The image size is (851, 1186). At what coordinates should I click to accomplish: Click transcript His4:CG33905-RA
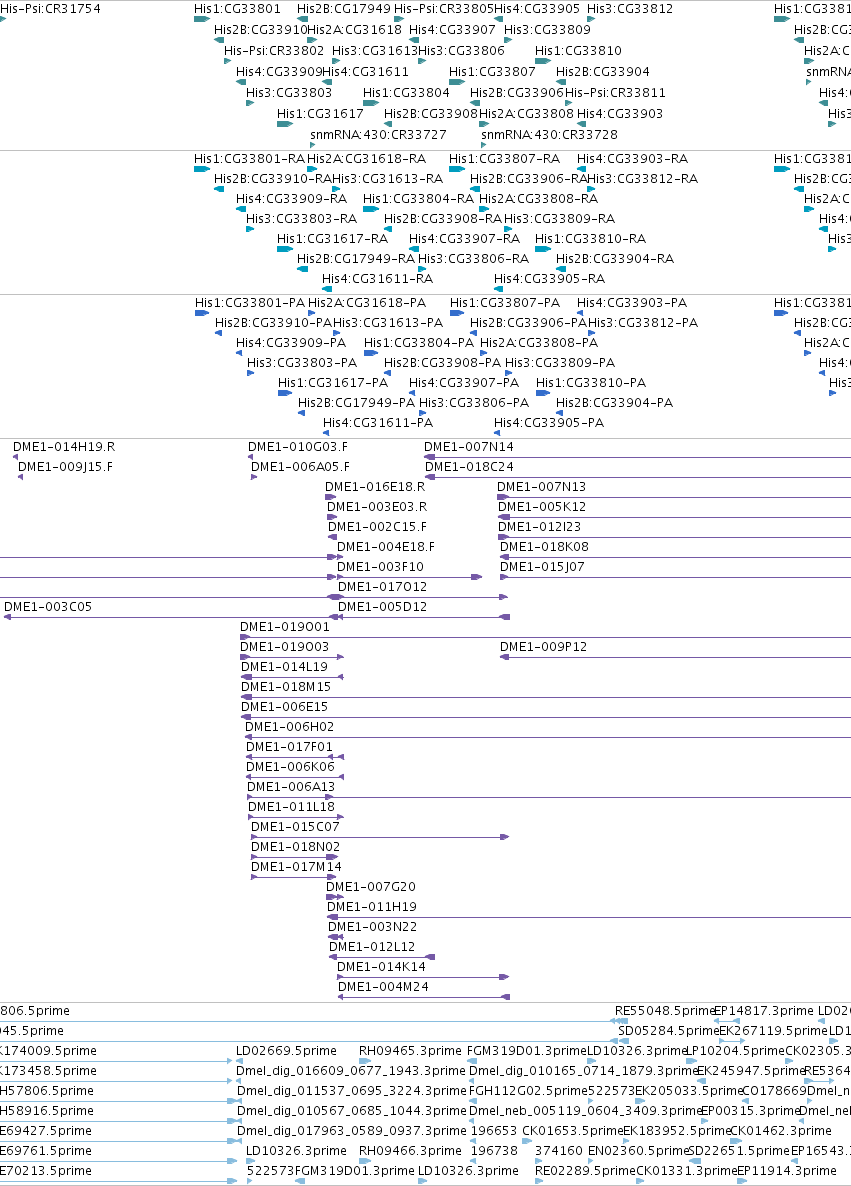coord(549,279)
